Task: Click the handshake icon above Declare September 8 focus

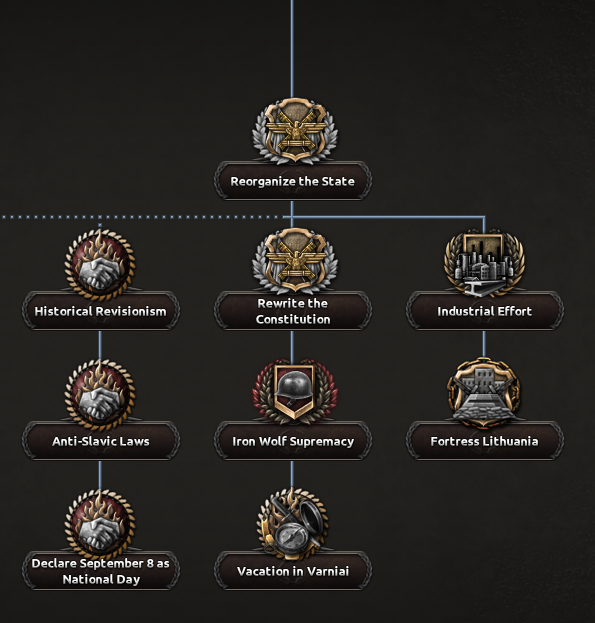Action: coord(100,524)
